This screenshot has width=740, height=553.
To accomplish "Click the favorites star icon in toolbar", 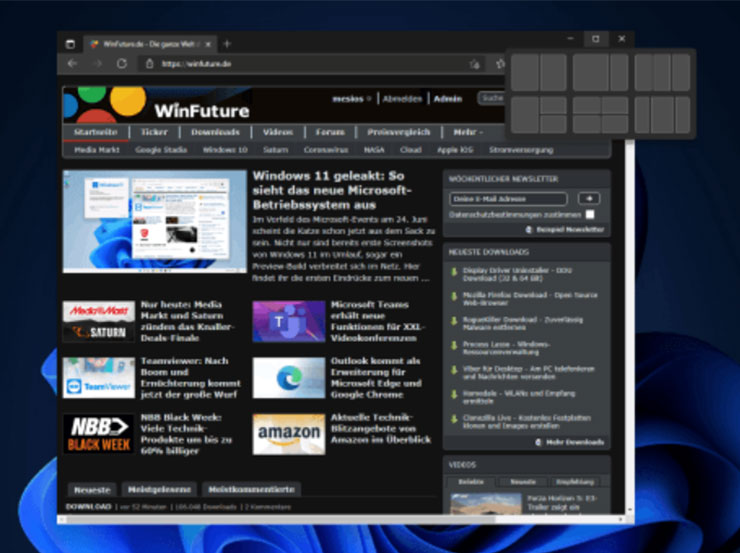I will pyautogui.click(x=499, y=63).
